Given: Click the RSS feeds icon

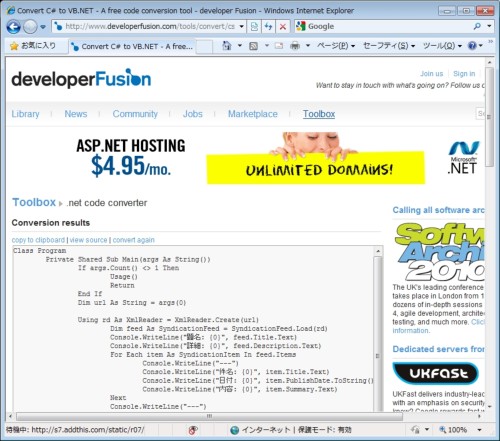Looking at the screenshot, I should [253, 46].
